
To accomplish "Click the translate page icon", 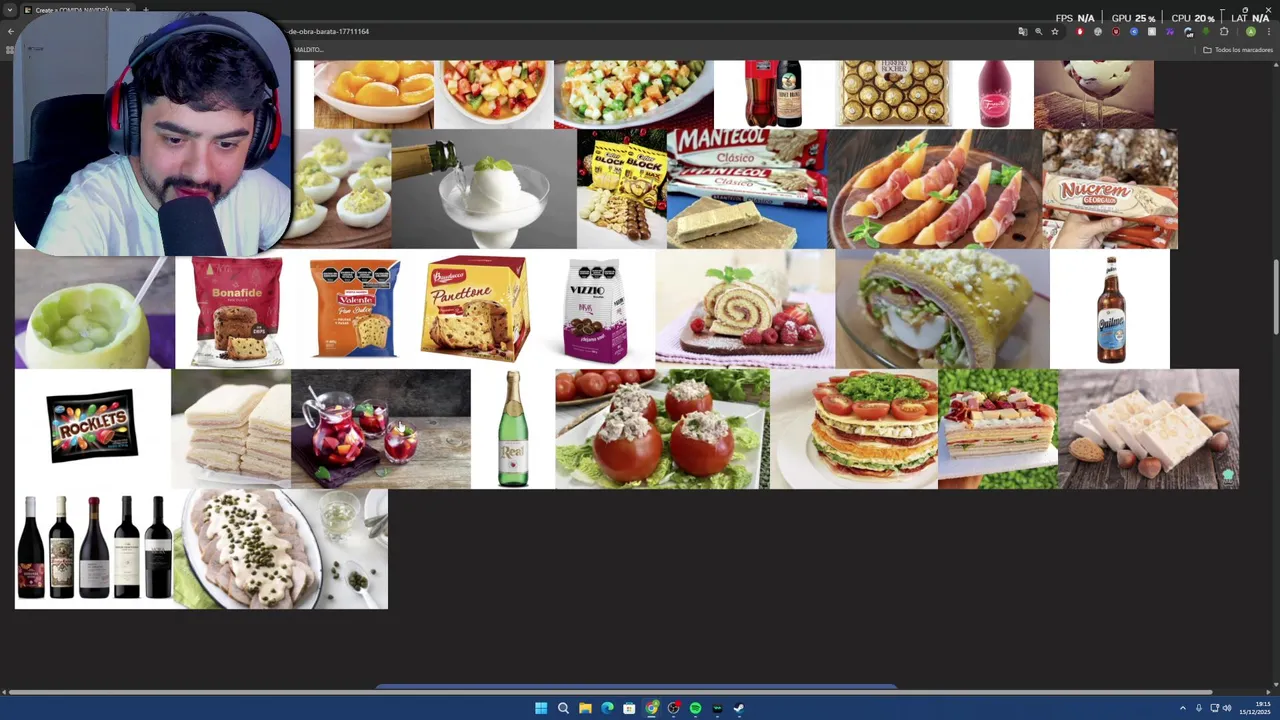I will click(1022, 32).
